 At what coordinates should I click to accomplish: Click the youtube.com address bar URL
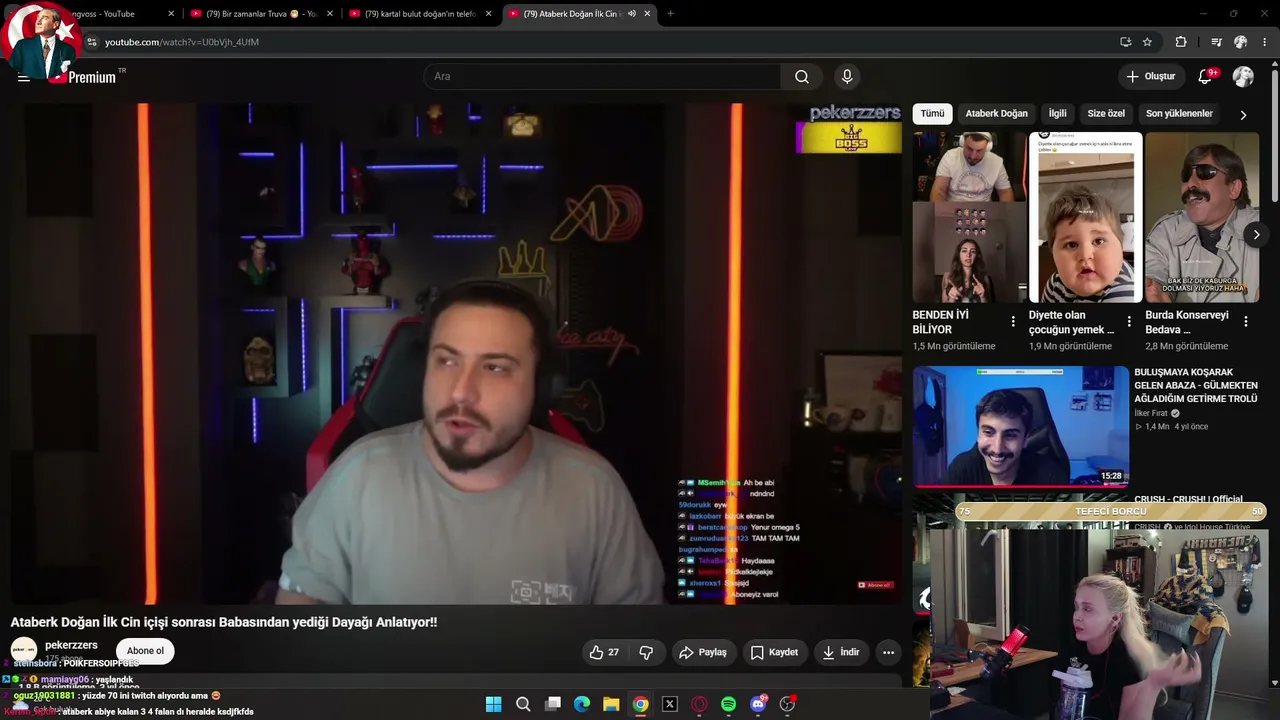pyautogui.click(x=182, y=42)
